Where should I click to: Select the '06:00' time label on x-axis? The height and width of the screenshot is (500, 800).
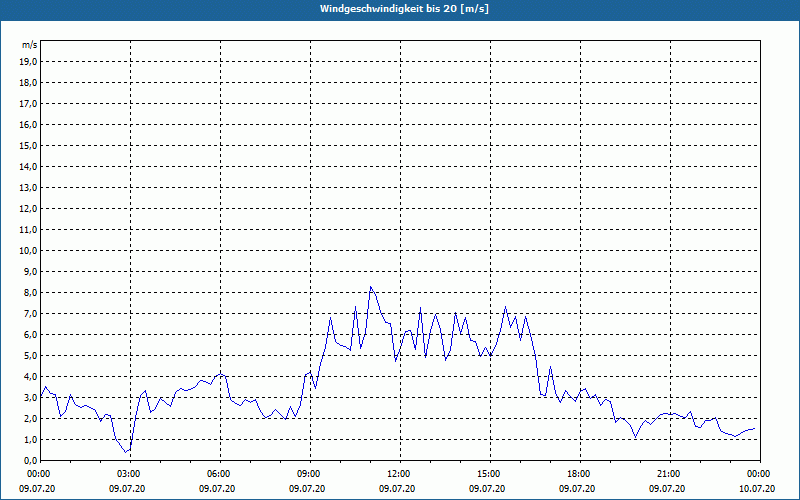(x=217, y=474)
